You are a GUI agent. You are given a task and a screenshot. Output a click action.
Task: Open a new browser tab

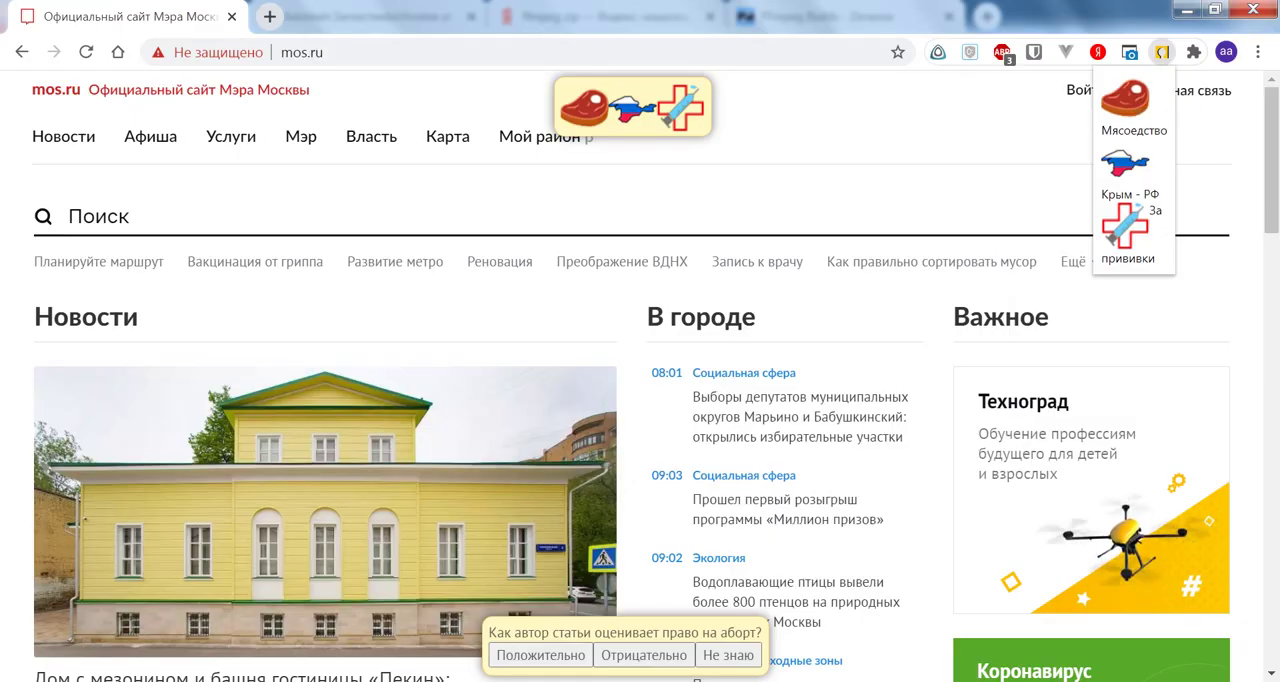pos(270,16)
